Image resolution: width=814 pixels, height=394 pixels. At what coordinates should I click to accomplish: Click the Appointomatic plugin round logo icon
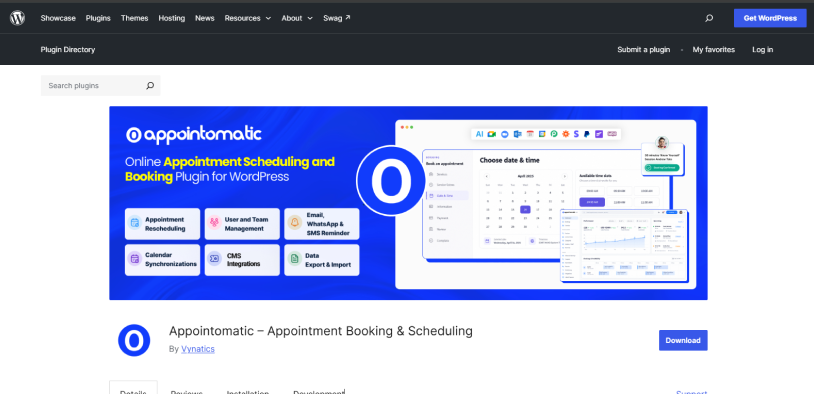coord(134,340)
